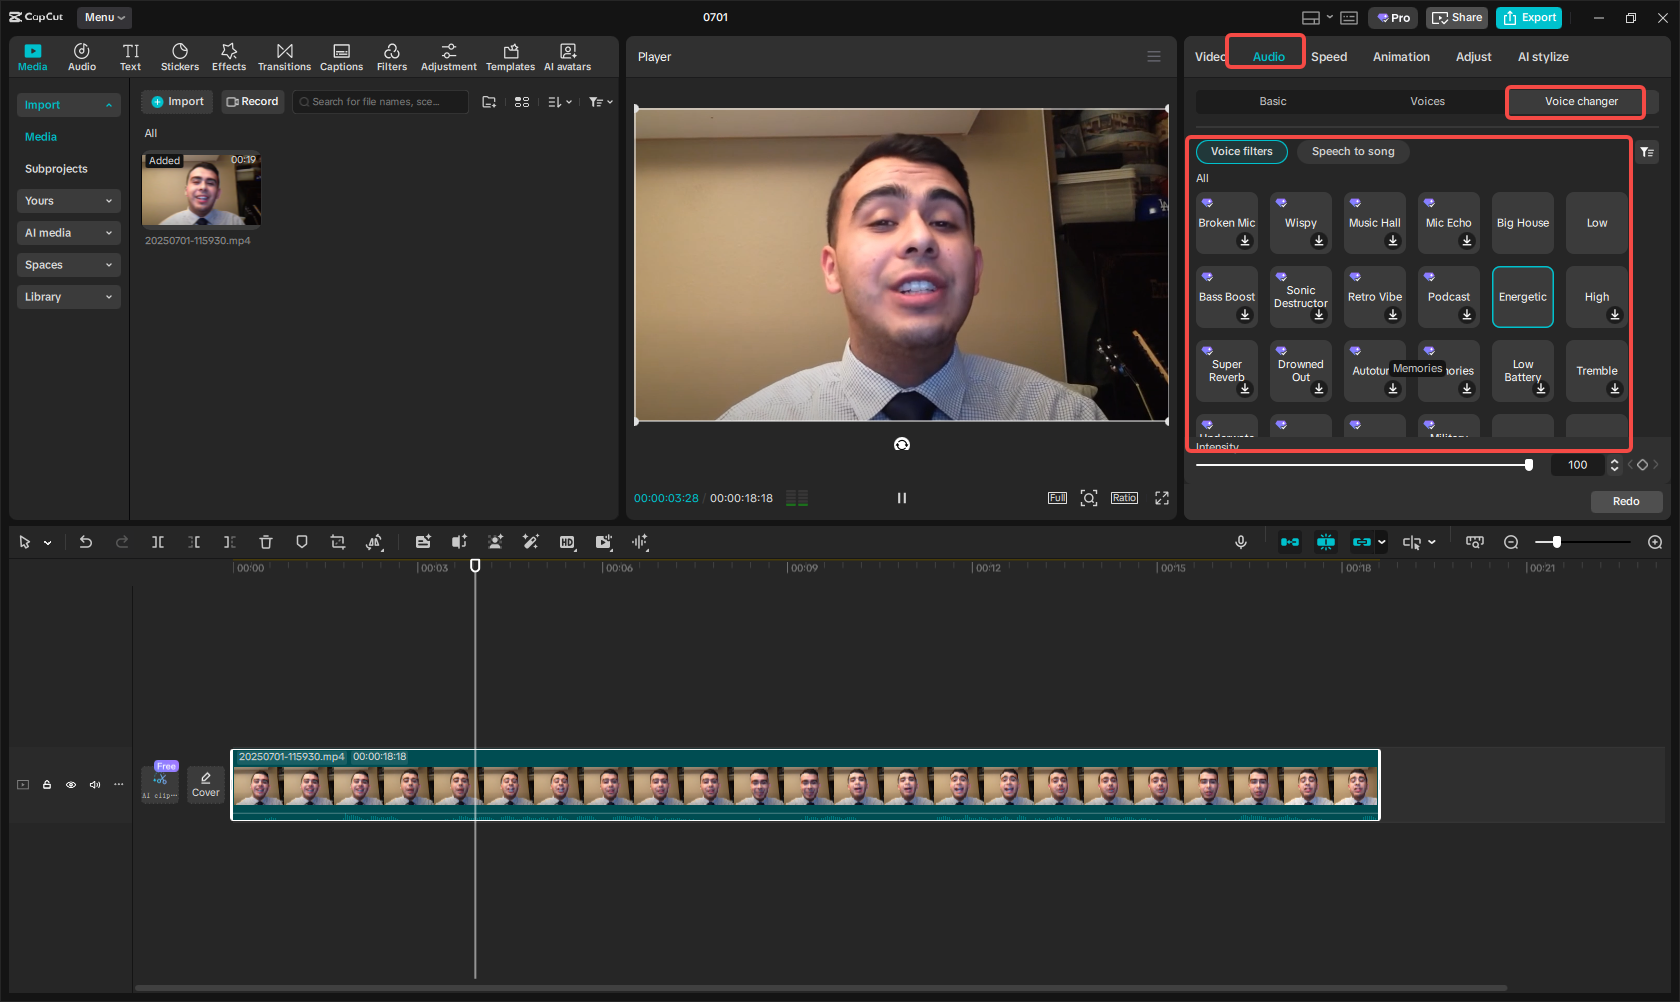Image resolution: width=1680 pixels, height=1002 pixels.
Task: Mute the video track audio
Action: pyautogui.click(x=95, y=785)
